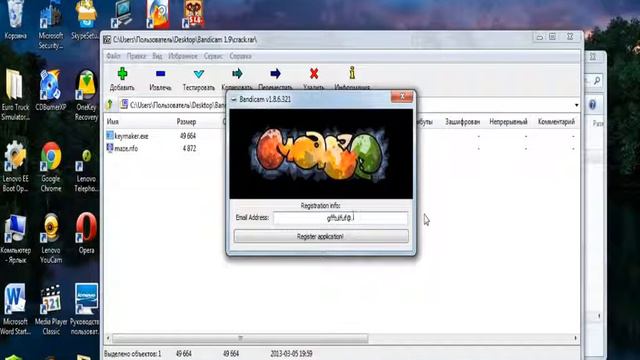The width and height of the screenshot is (640, 360).
Task: Open the OneKey Recovery desktop icon
Action: [86, 95]
